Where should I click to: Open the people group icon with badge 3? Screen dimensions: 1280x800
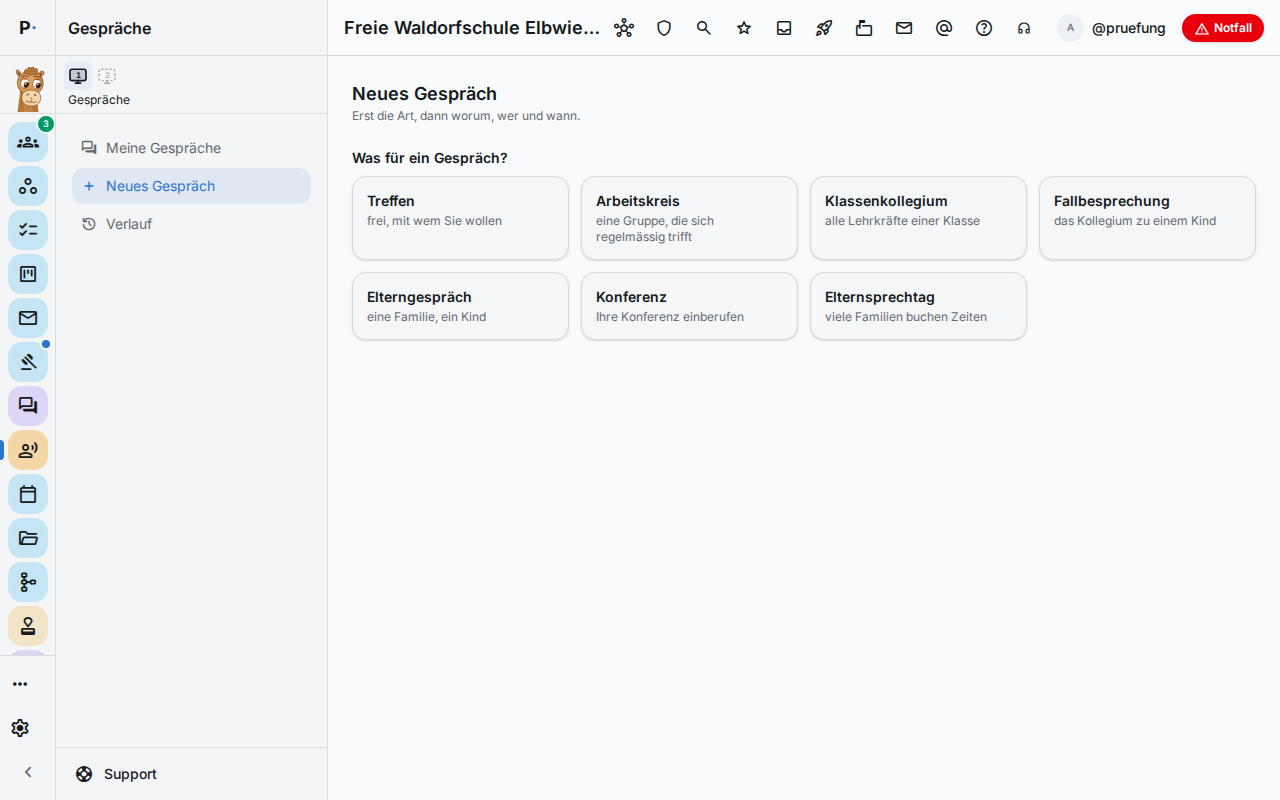pyautogui.click(x=28, y=142)
